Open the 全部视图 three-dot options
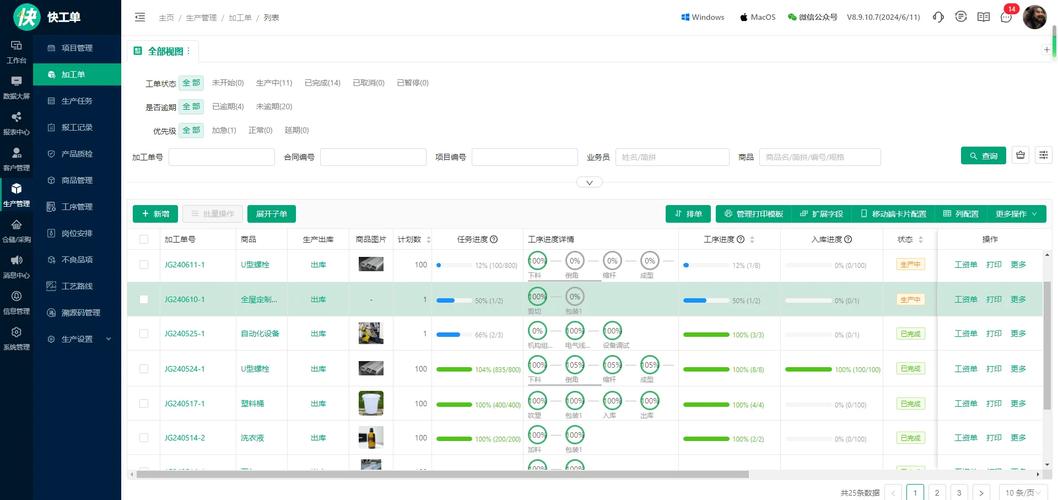1058x500 pixels. pyautogui.click(x=188, y=51)
